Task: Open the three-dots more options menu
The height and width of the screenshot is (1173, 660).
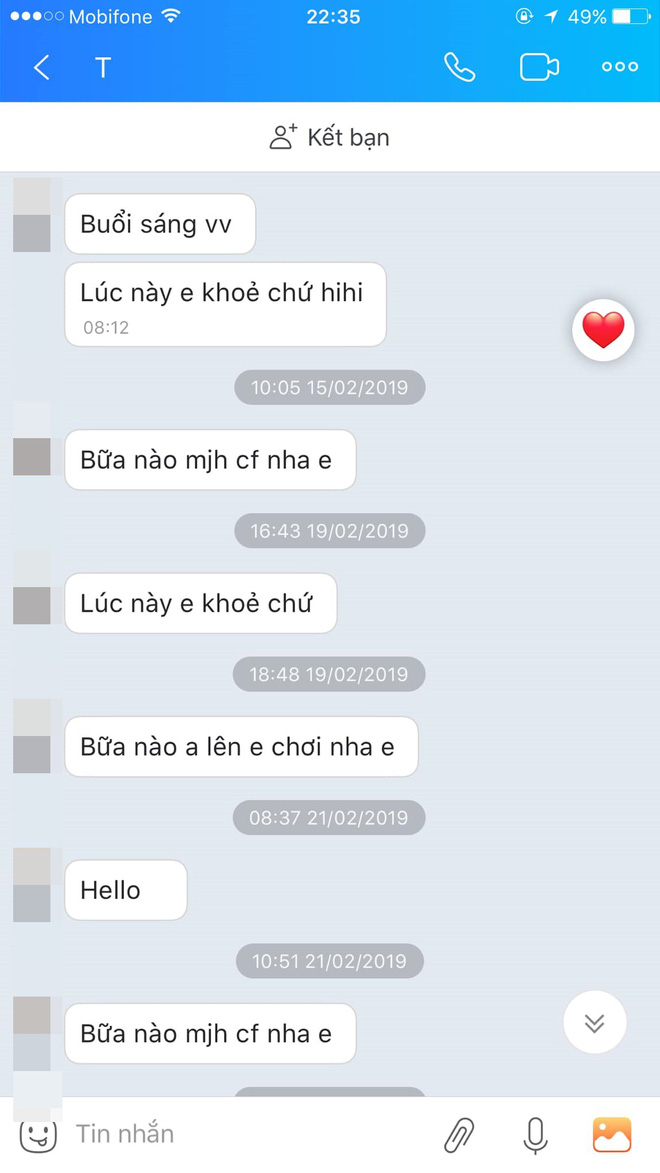Action: (x=620, y=67)
